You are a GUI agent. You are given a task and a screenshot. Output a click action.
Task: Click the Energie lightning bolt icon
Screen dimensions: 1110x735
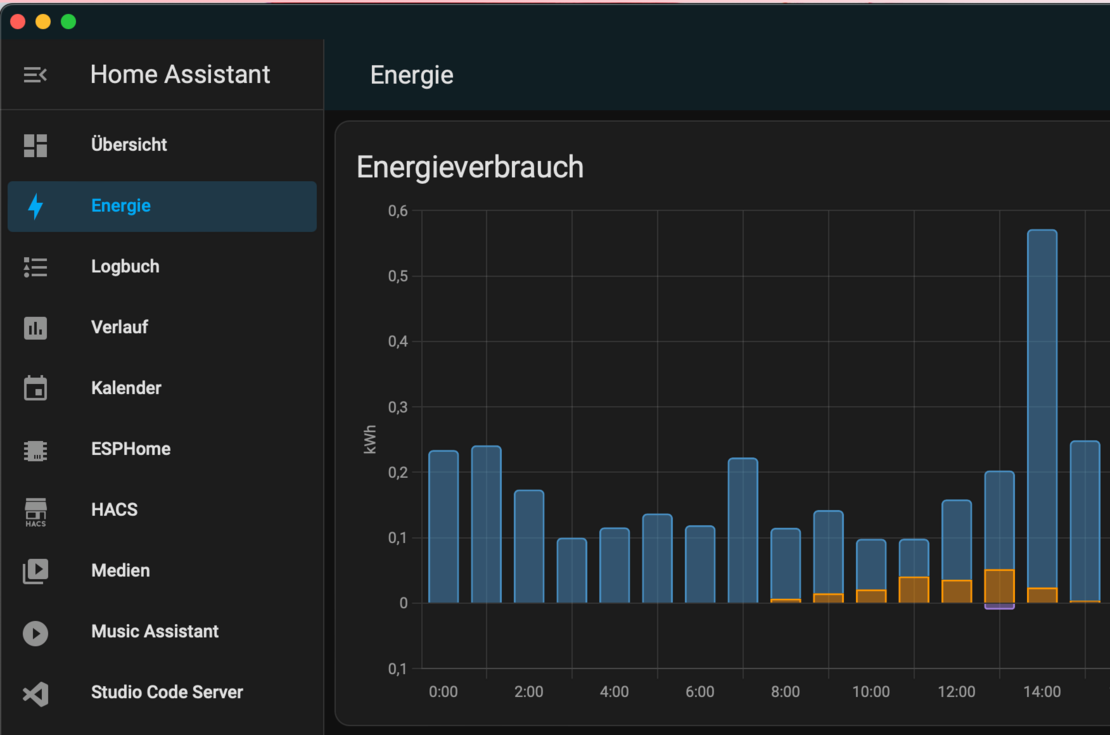(x=35, y=206)
